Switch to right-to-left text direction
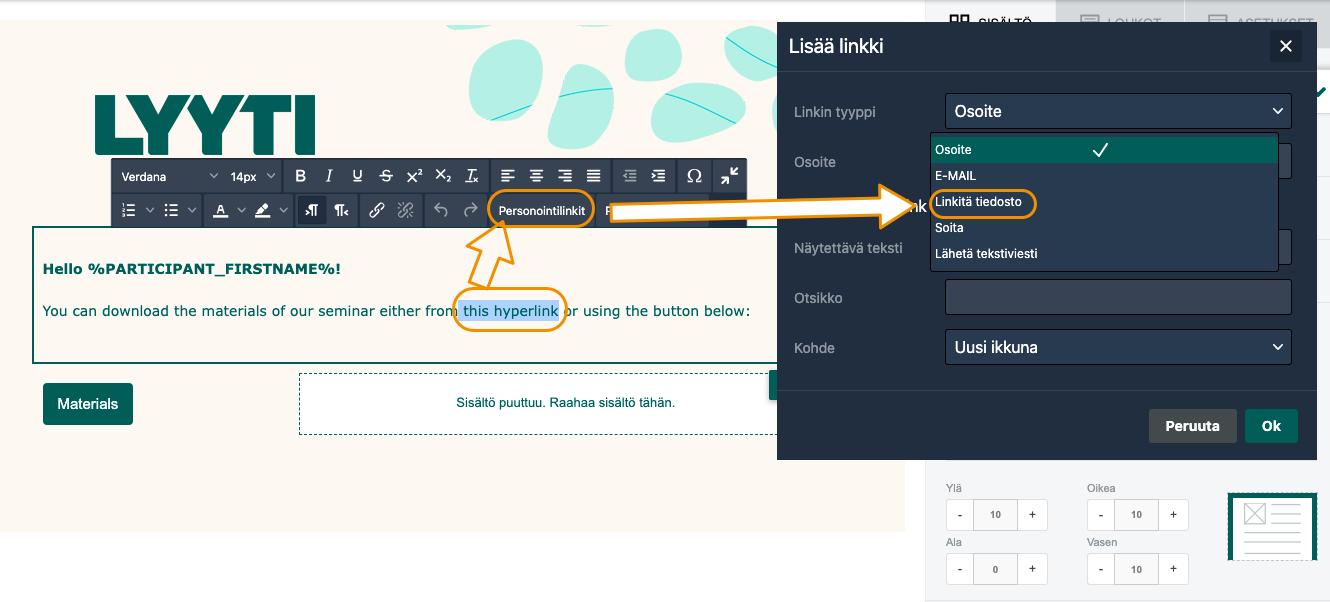 (341, 210)
